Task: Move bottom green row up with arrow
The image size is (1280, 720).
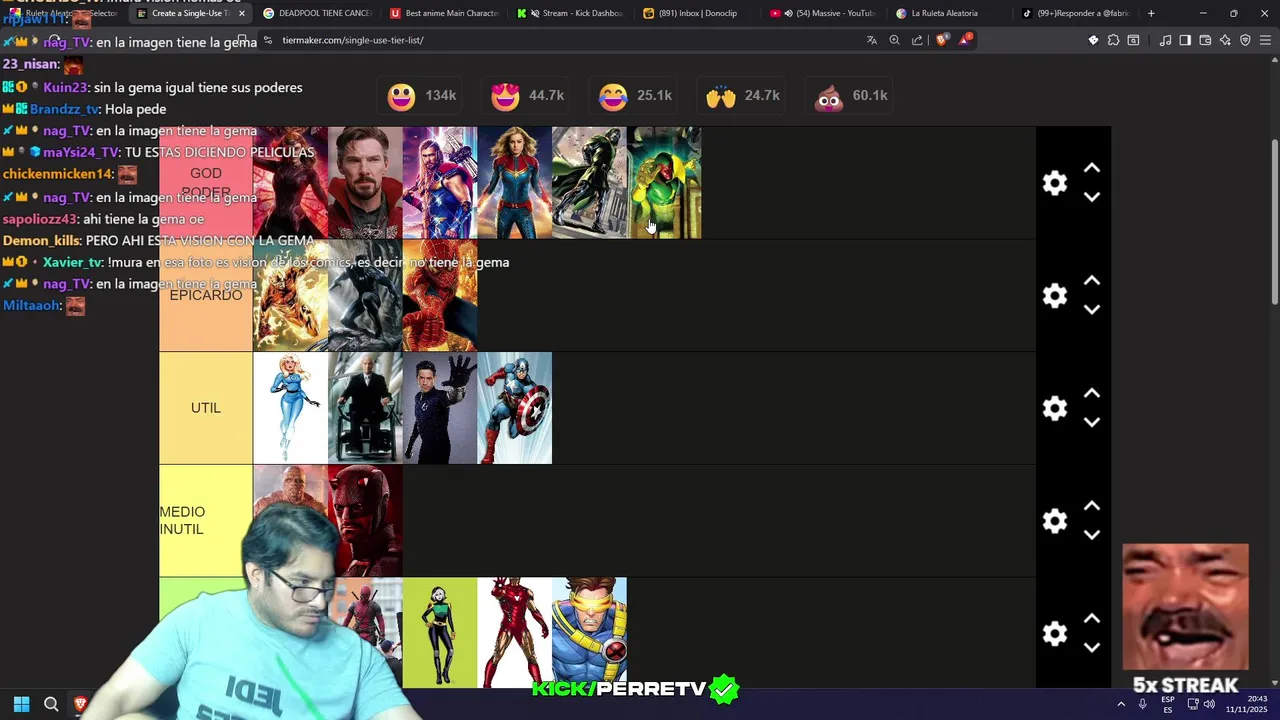Action: pyautogui.click(x=1092, y=620)
